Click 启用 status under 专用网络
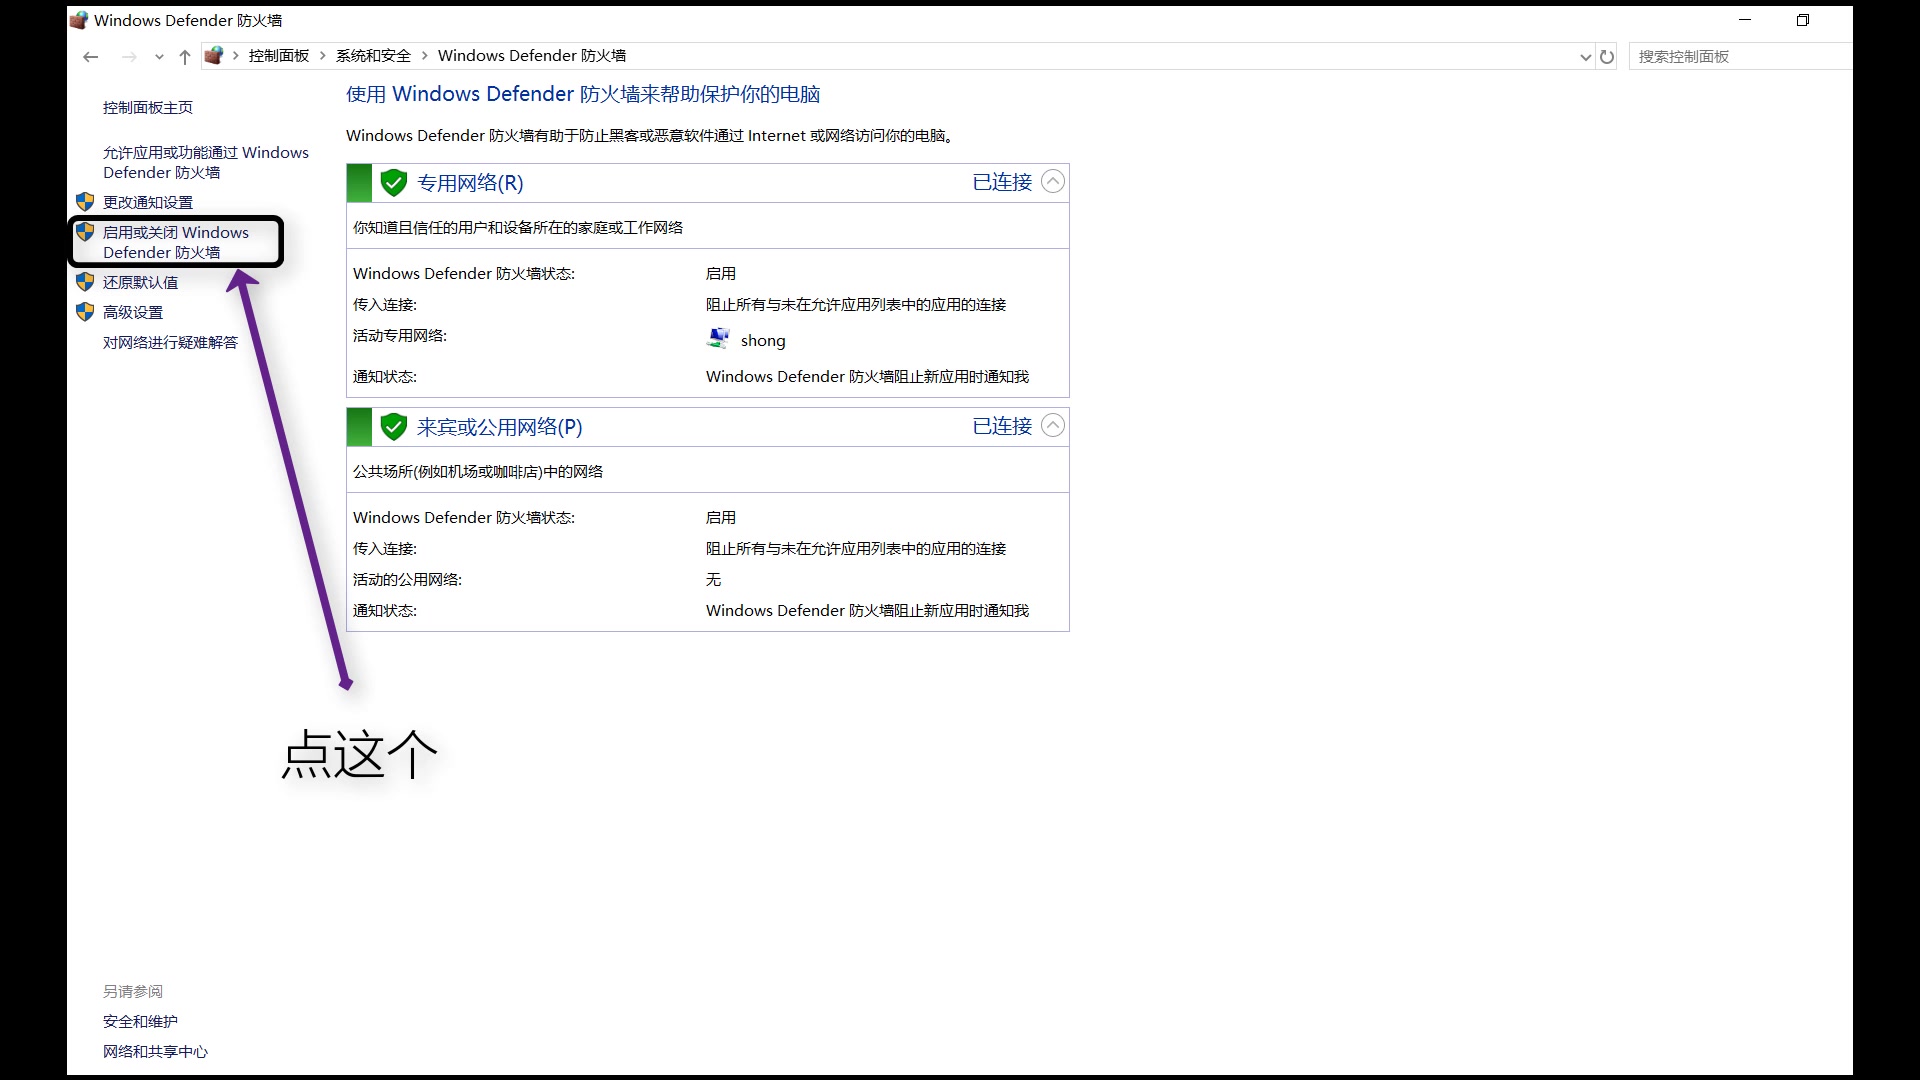 pyautogui.click(x=721, y=274)
